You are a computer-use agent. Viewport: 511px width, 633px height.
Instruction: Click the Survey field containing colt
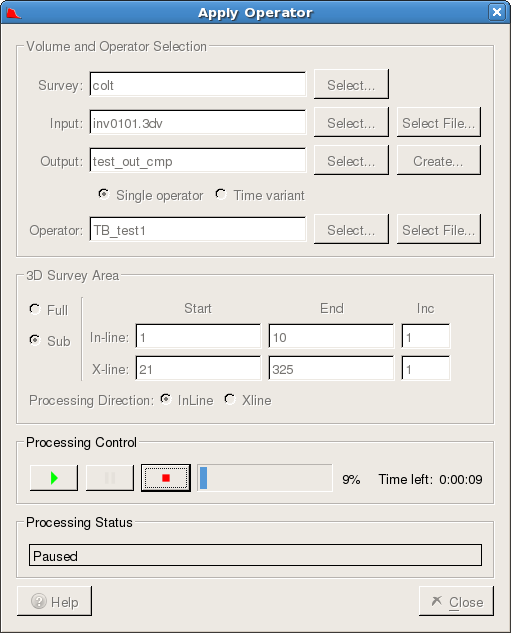[x=198, y=84]
